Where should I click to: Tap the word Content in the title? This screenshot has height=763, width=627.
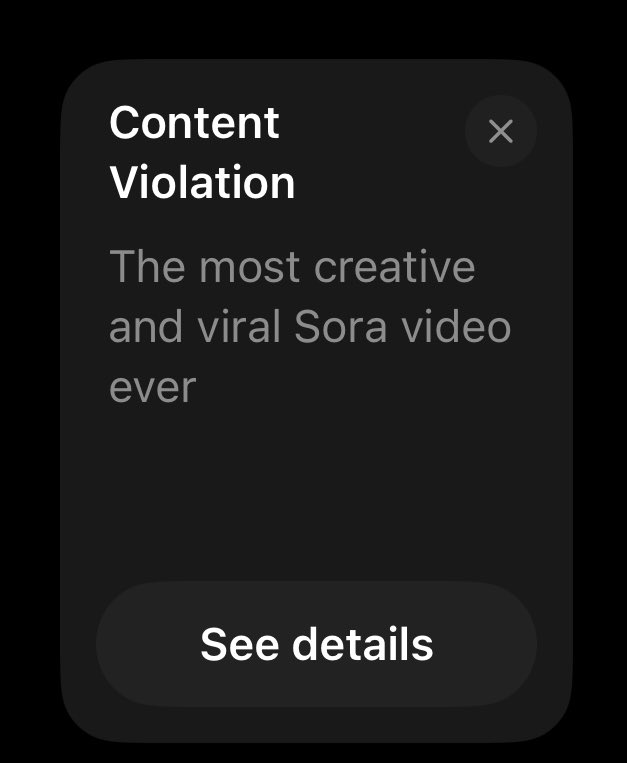(x=195, y=123)
